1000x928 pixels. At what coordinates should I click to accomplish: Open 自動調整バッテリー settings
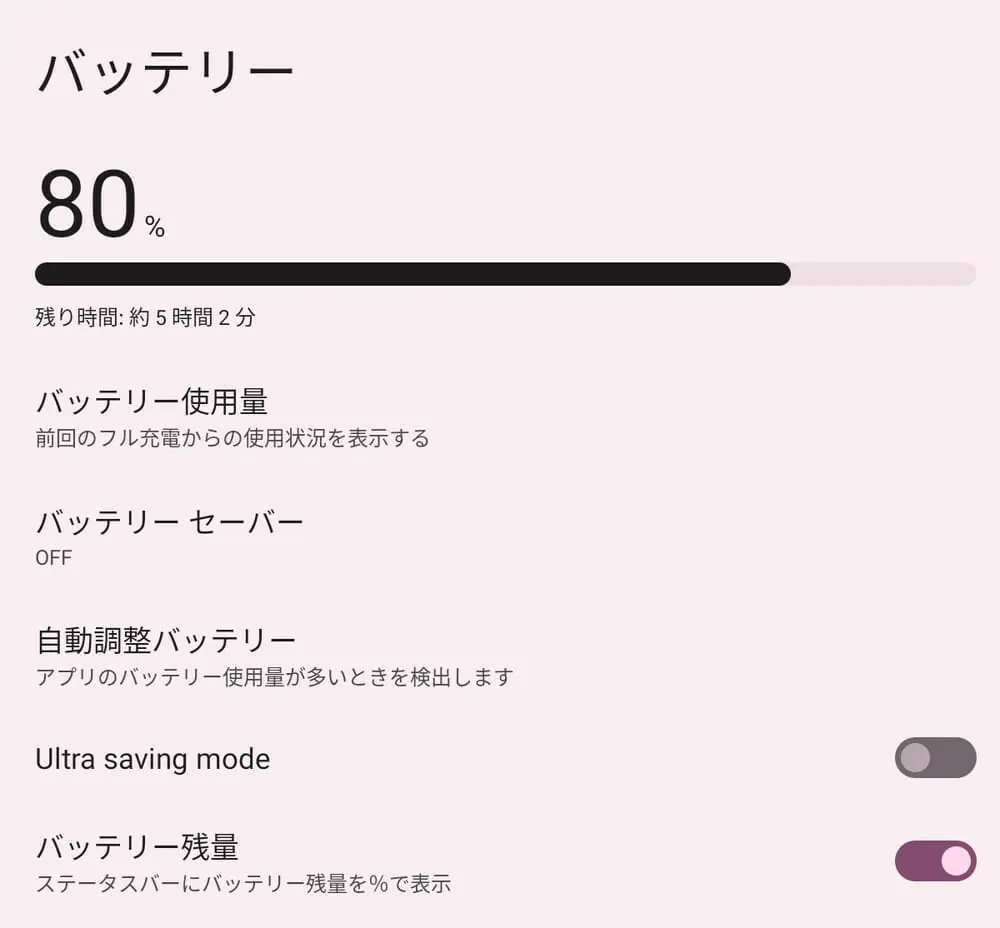[x=166, y=639]
